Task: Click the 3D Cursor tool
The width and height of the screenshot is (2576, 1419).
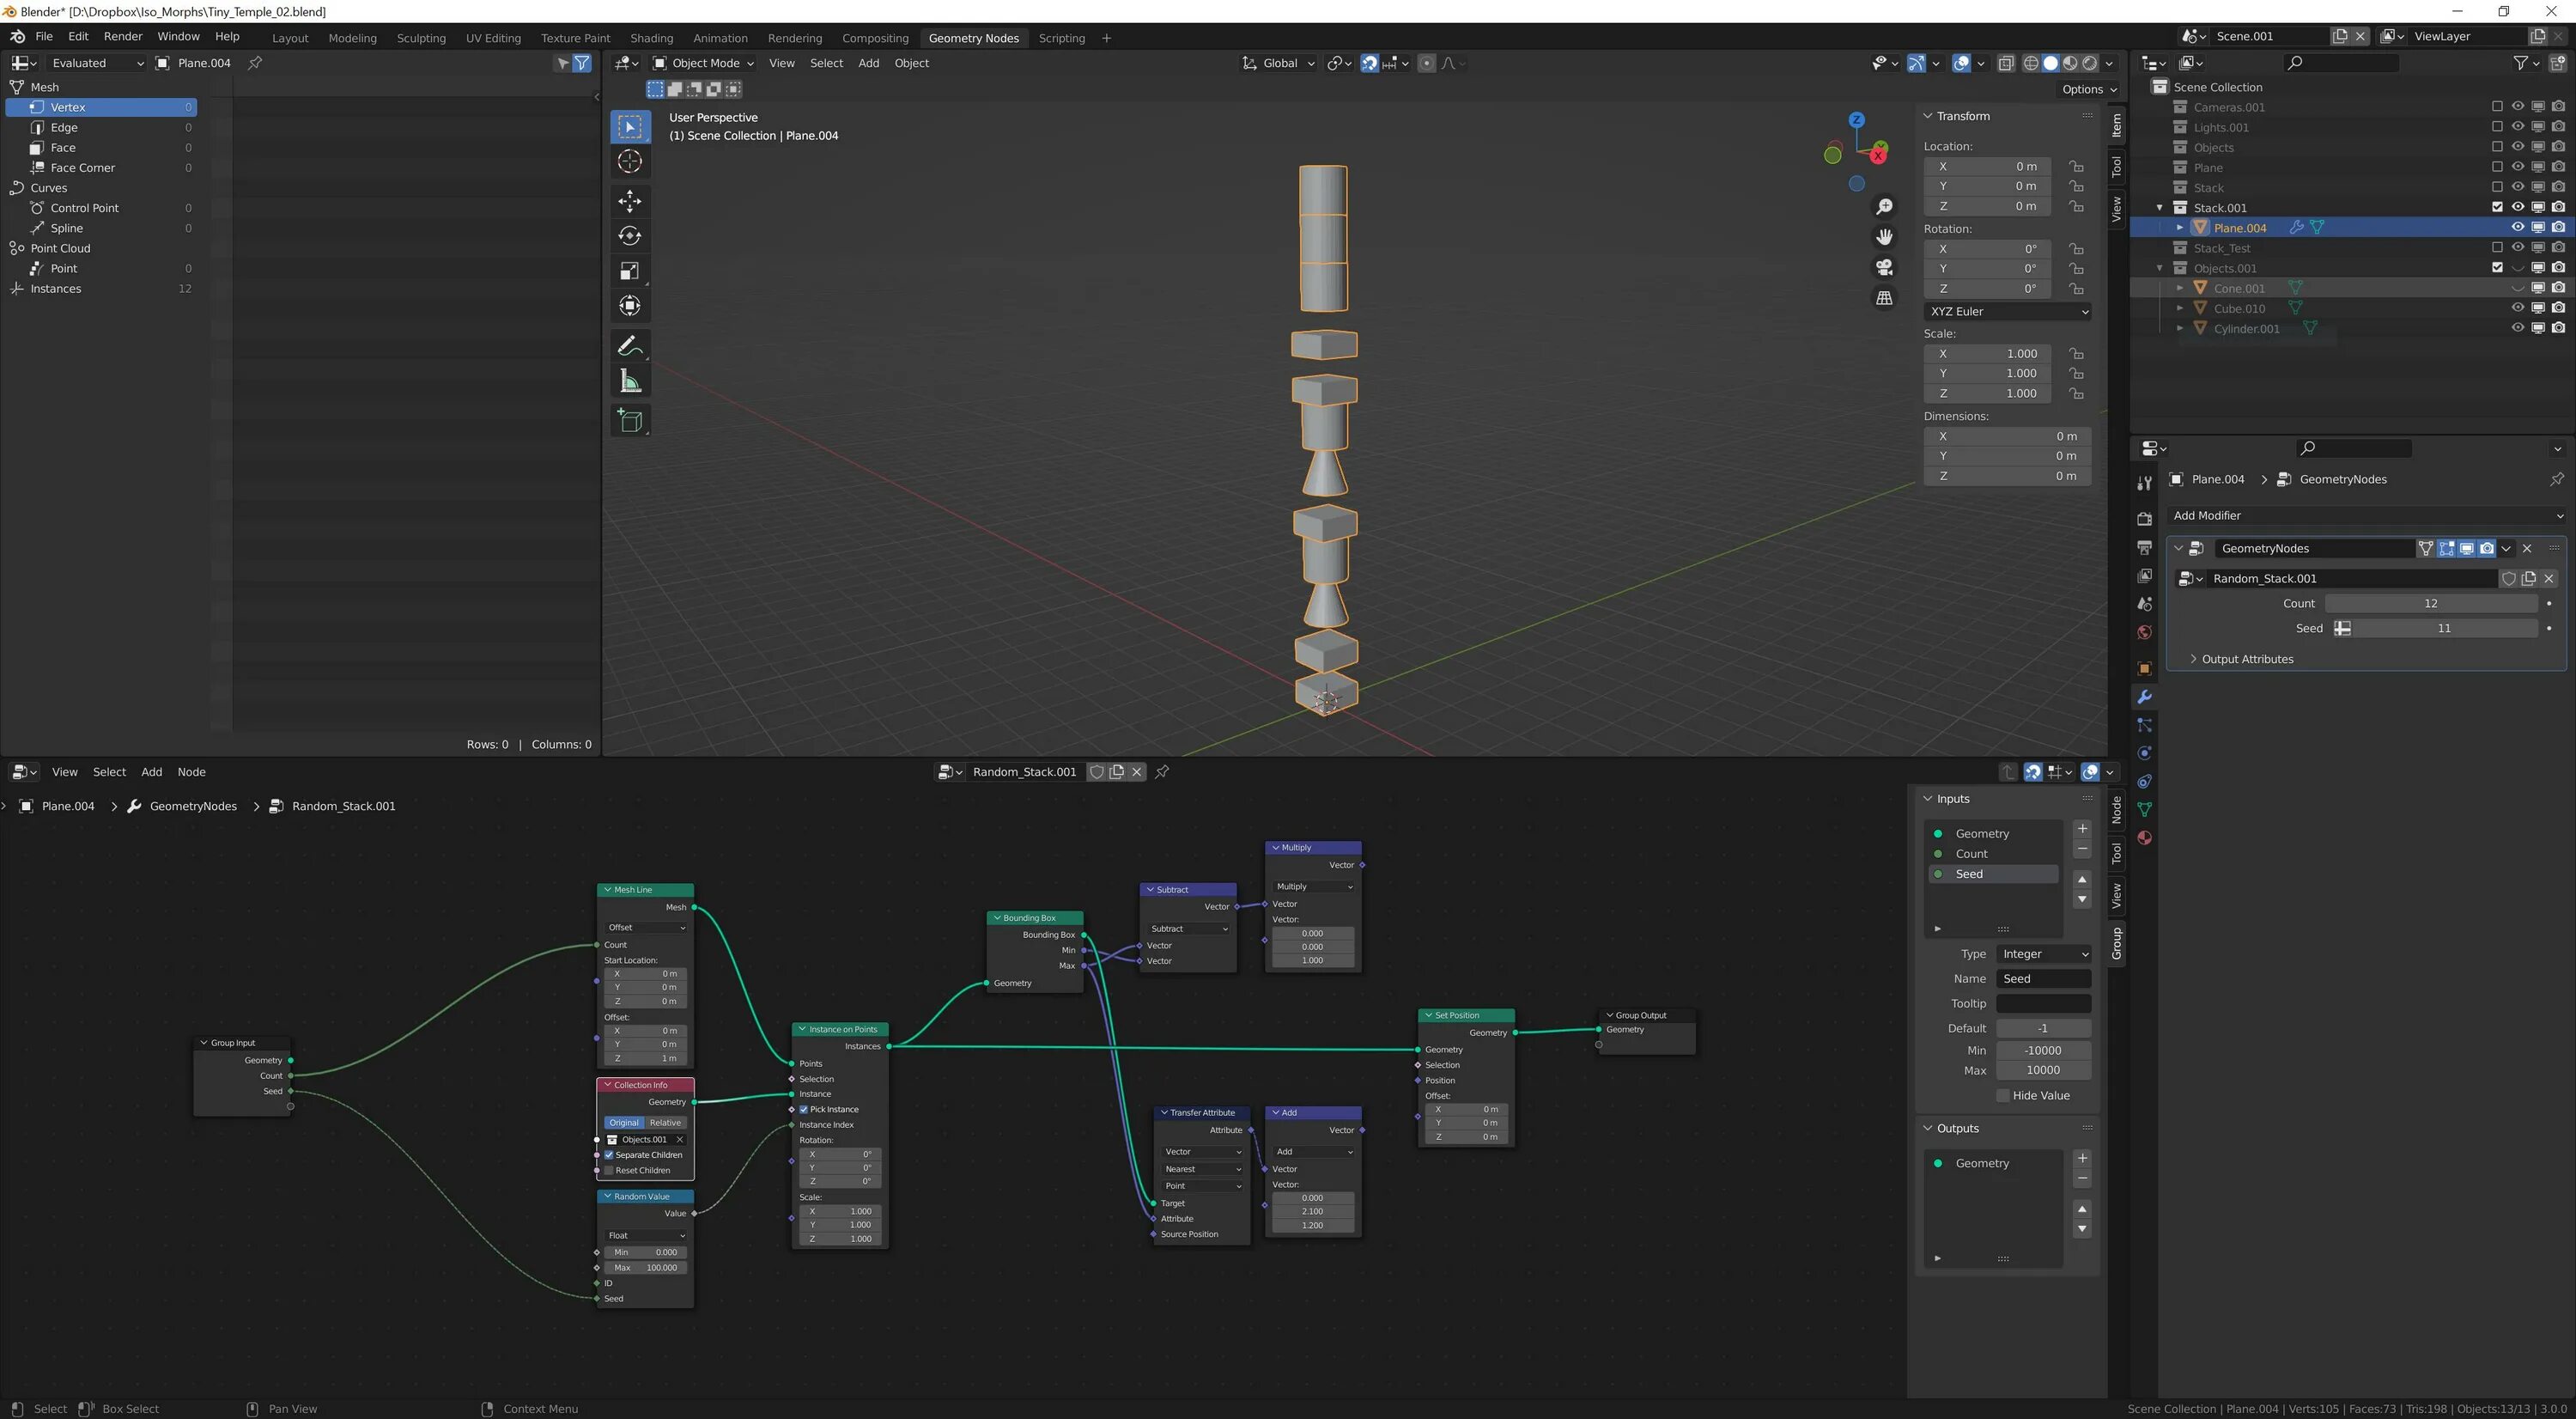Action: [x=629, y=161]
